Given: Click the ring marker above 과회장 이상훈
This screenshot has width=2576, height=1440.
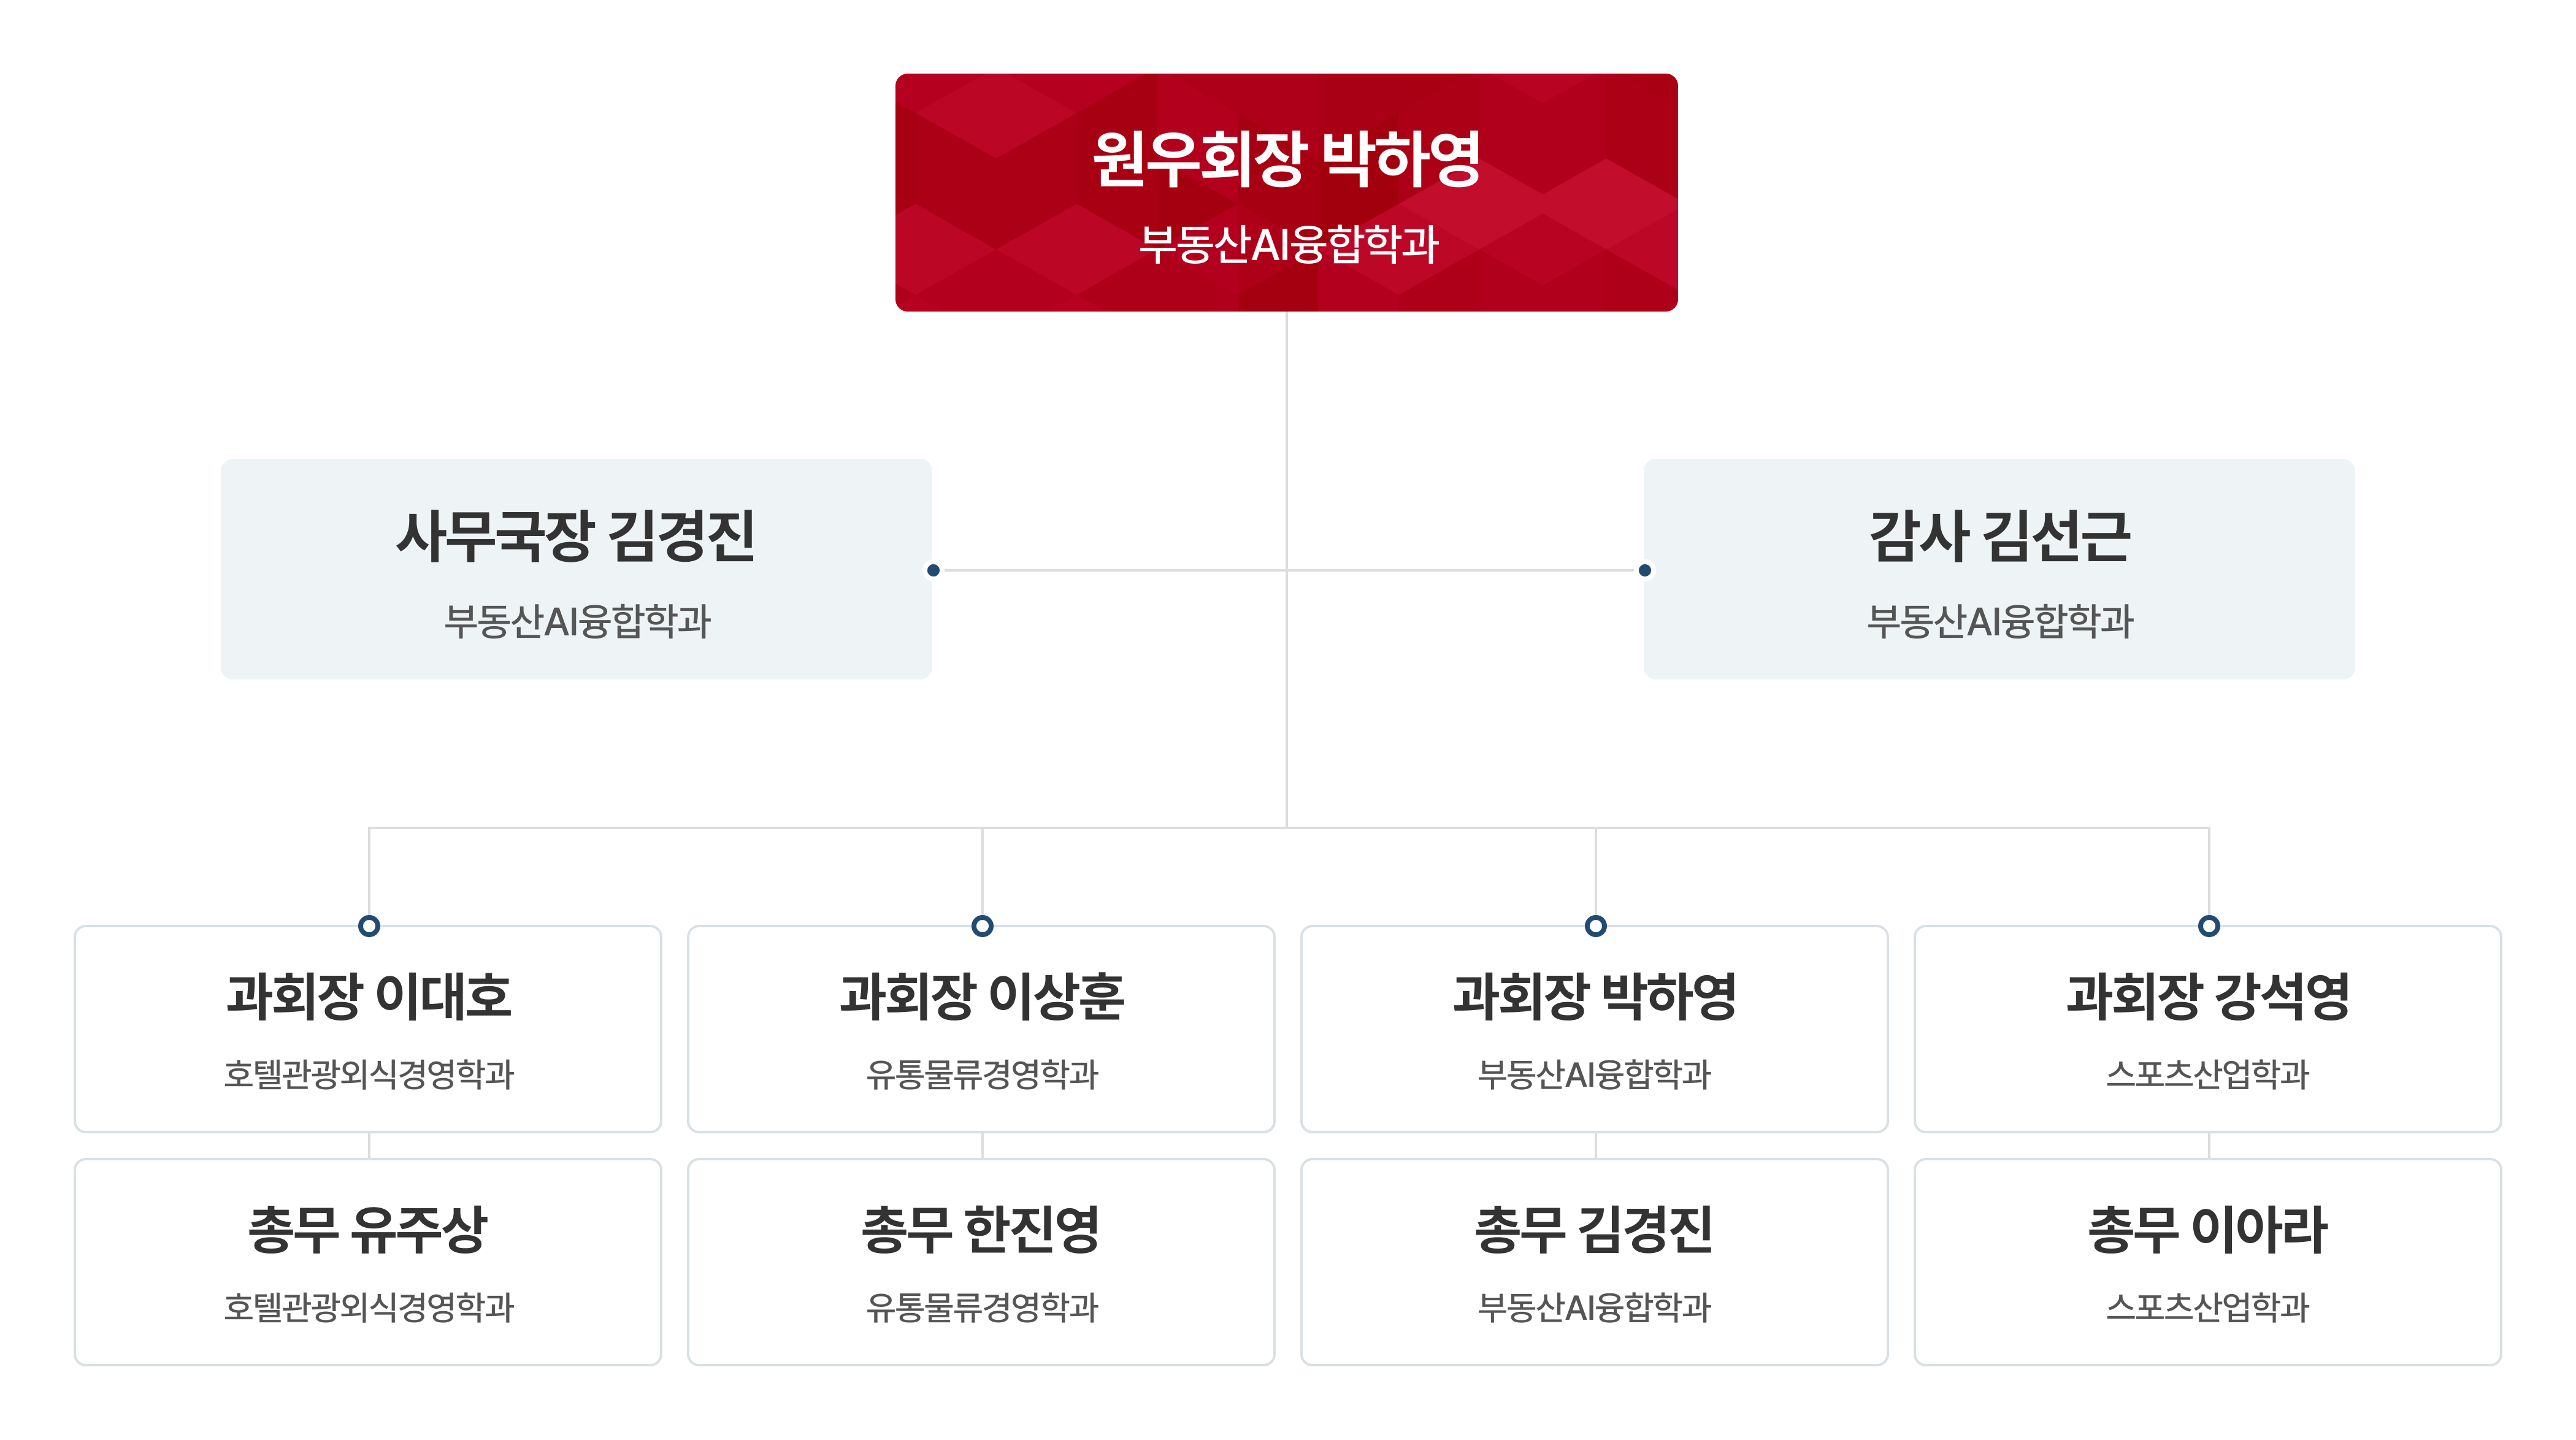Looking at the screenshot, I should click(982, 926).
